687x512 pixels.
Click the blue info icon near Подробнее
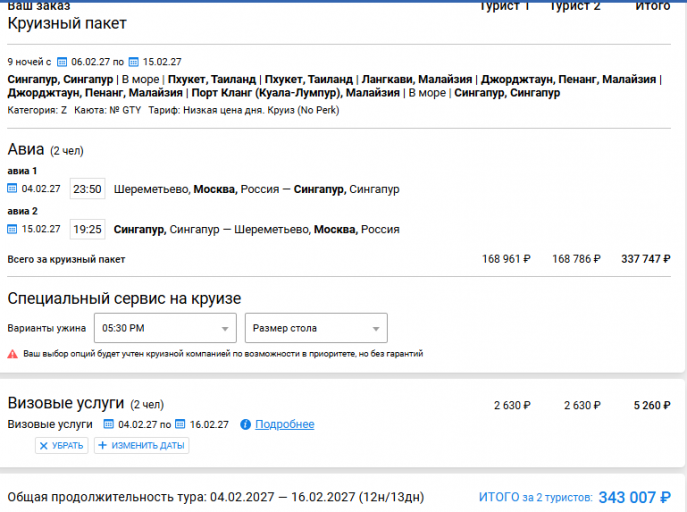coord(245,424)
